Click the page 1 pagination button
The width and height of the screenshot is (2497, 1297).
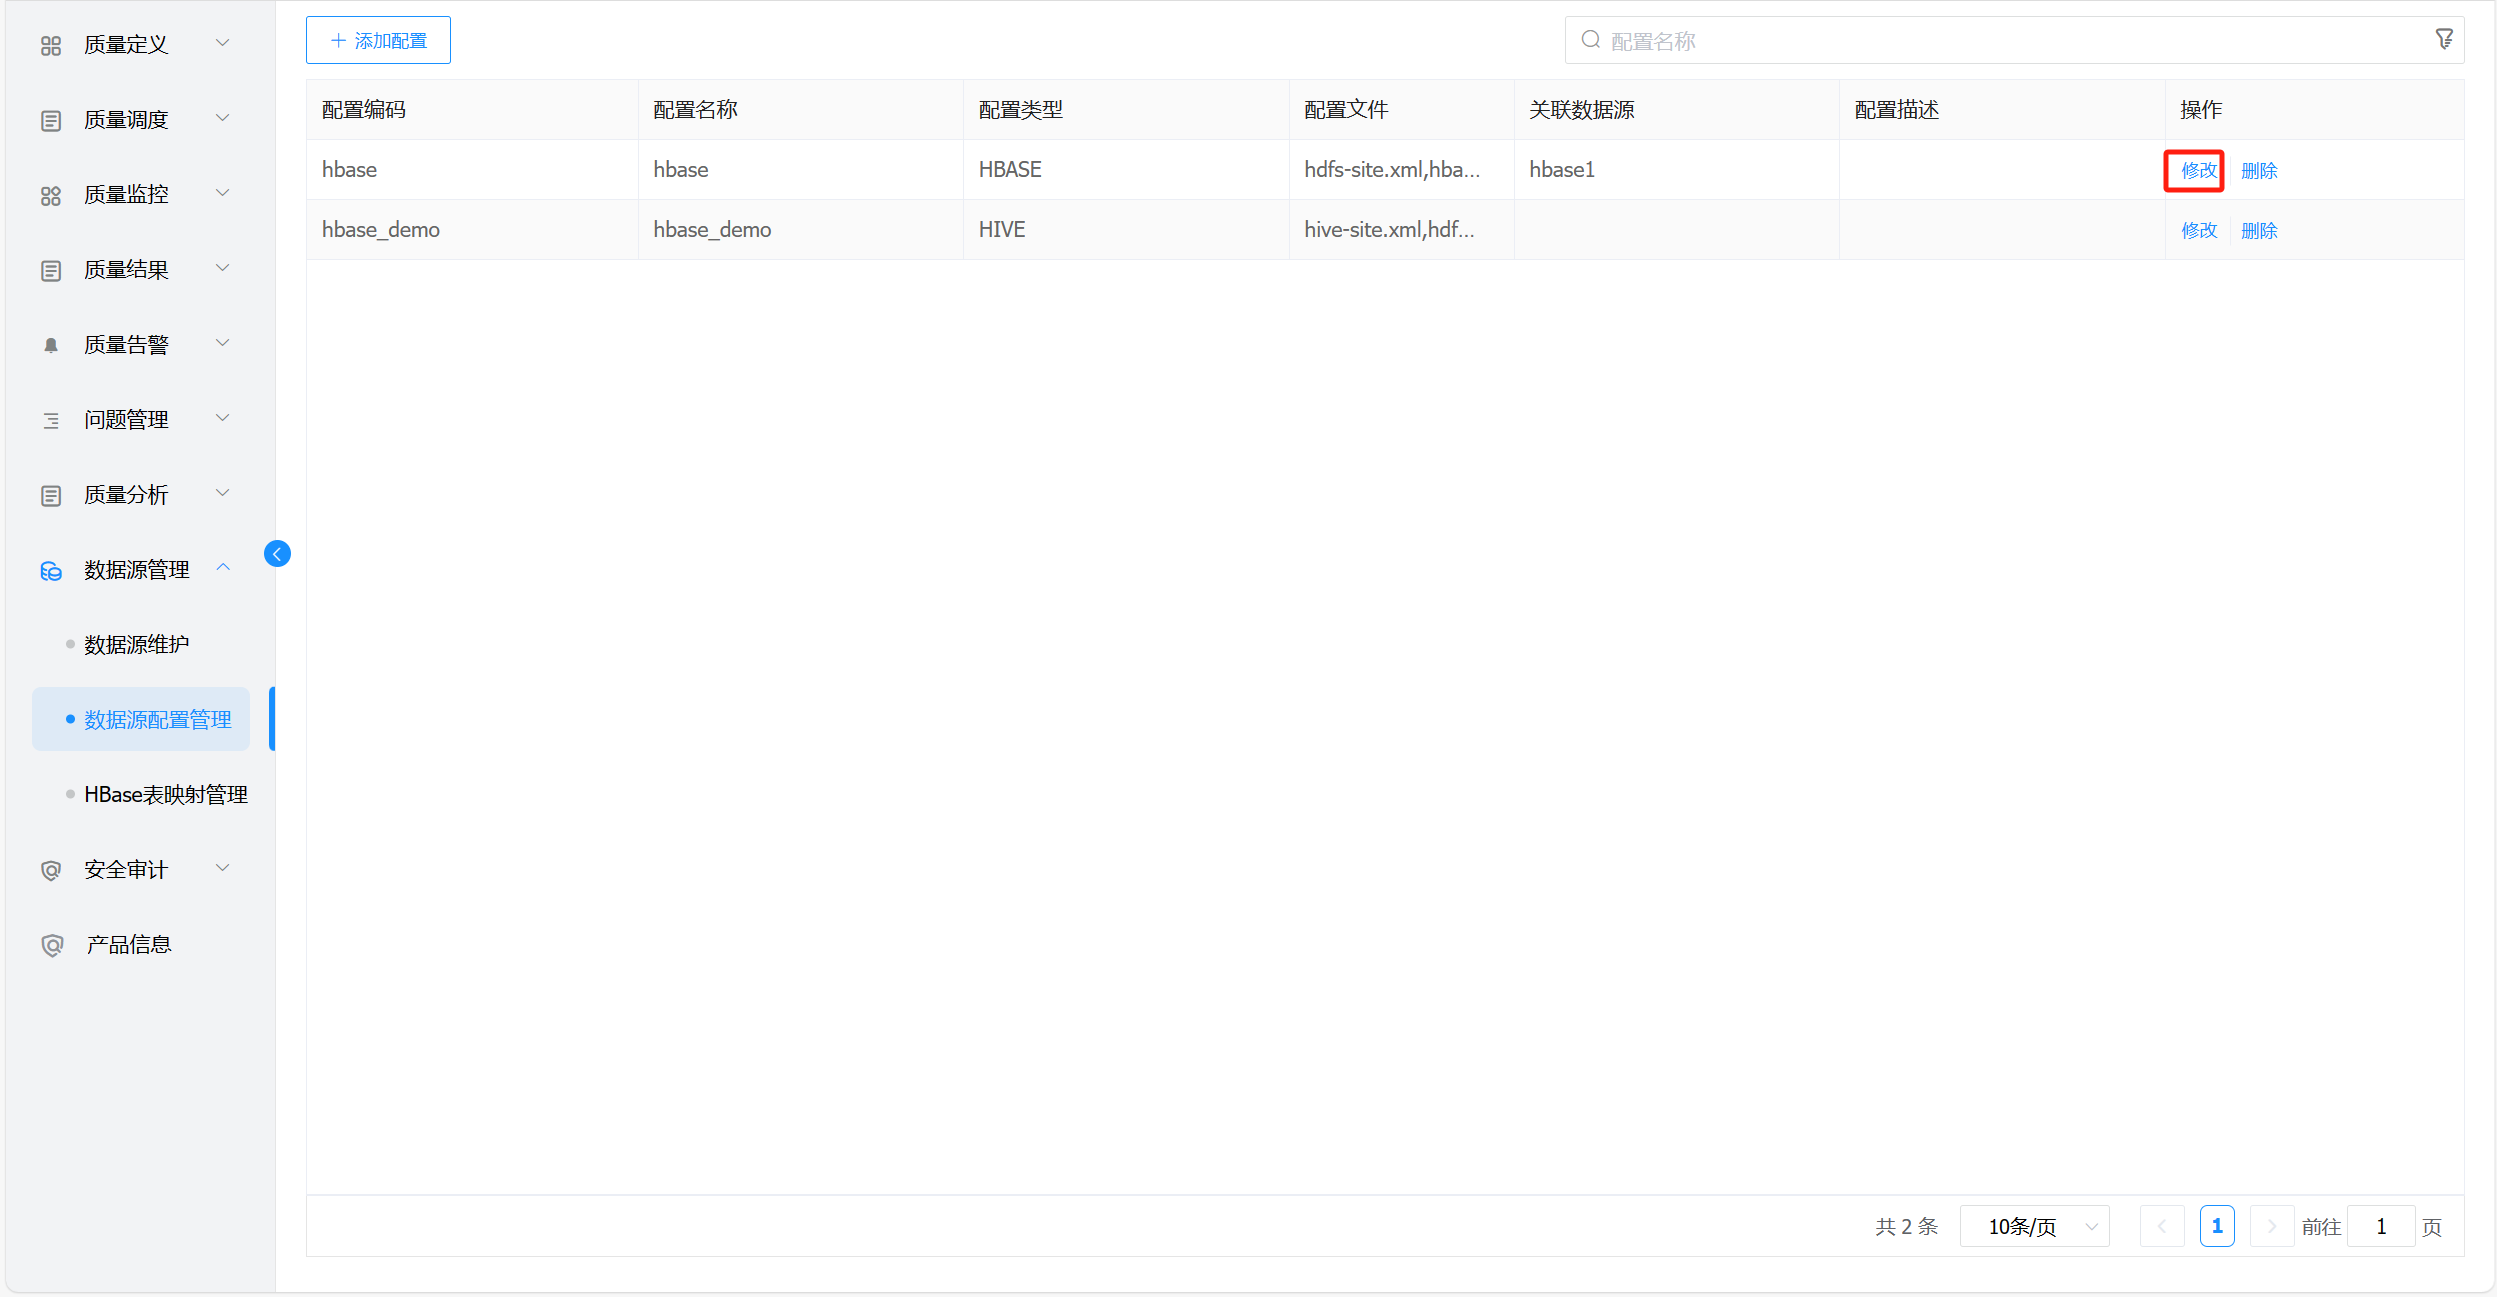pyautogui.click(x=2216, y=1226)
